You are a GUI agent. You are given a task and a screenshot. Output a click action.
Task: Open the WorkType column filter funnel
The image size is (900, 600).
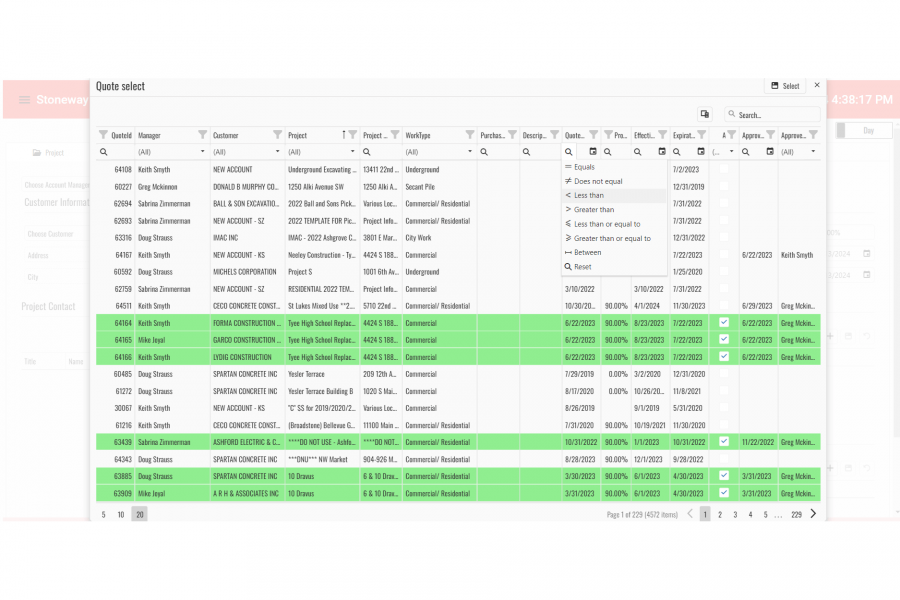(x=470, y=135)
